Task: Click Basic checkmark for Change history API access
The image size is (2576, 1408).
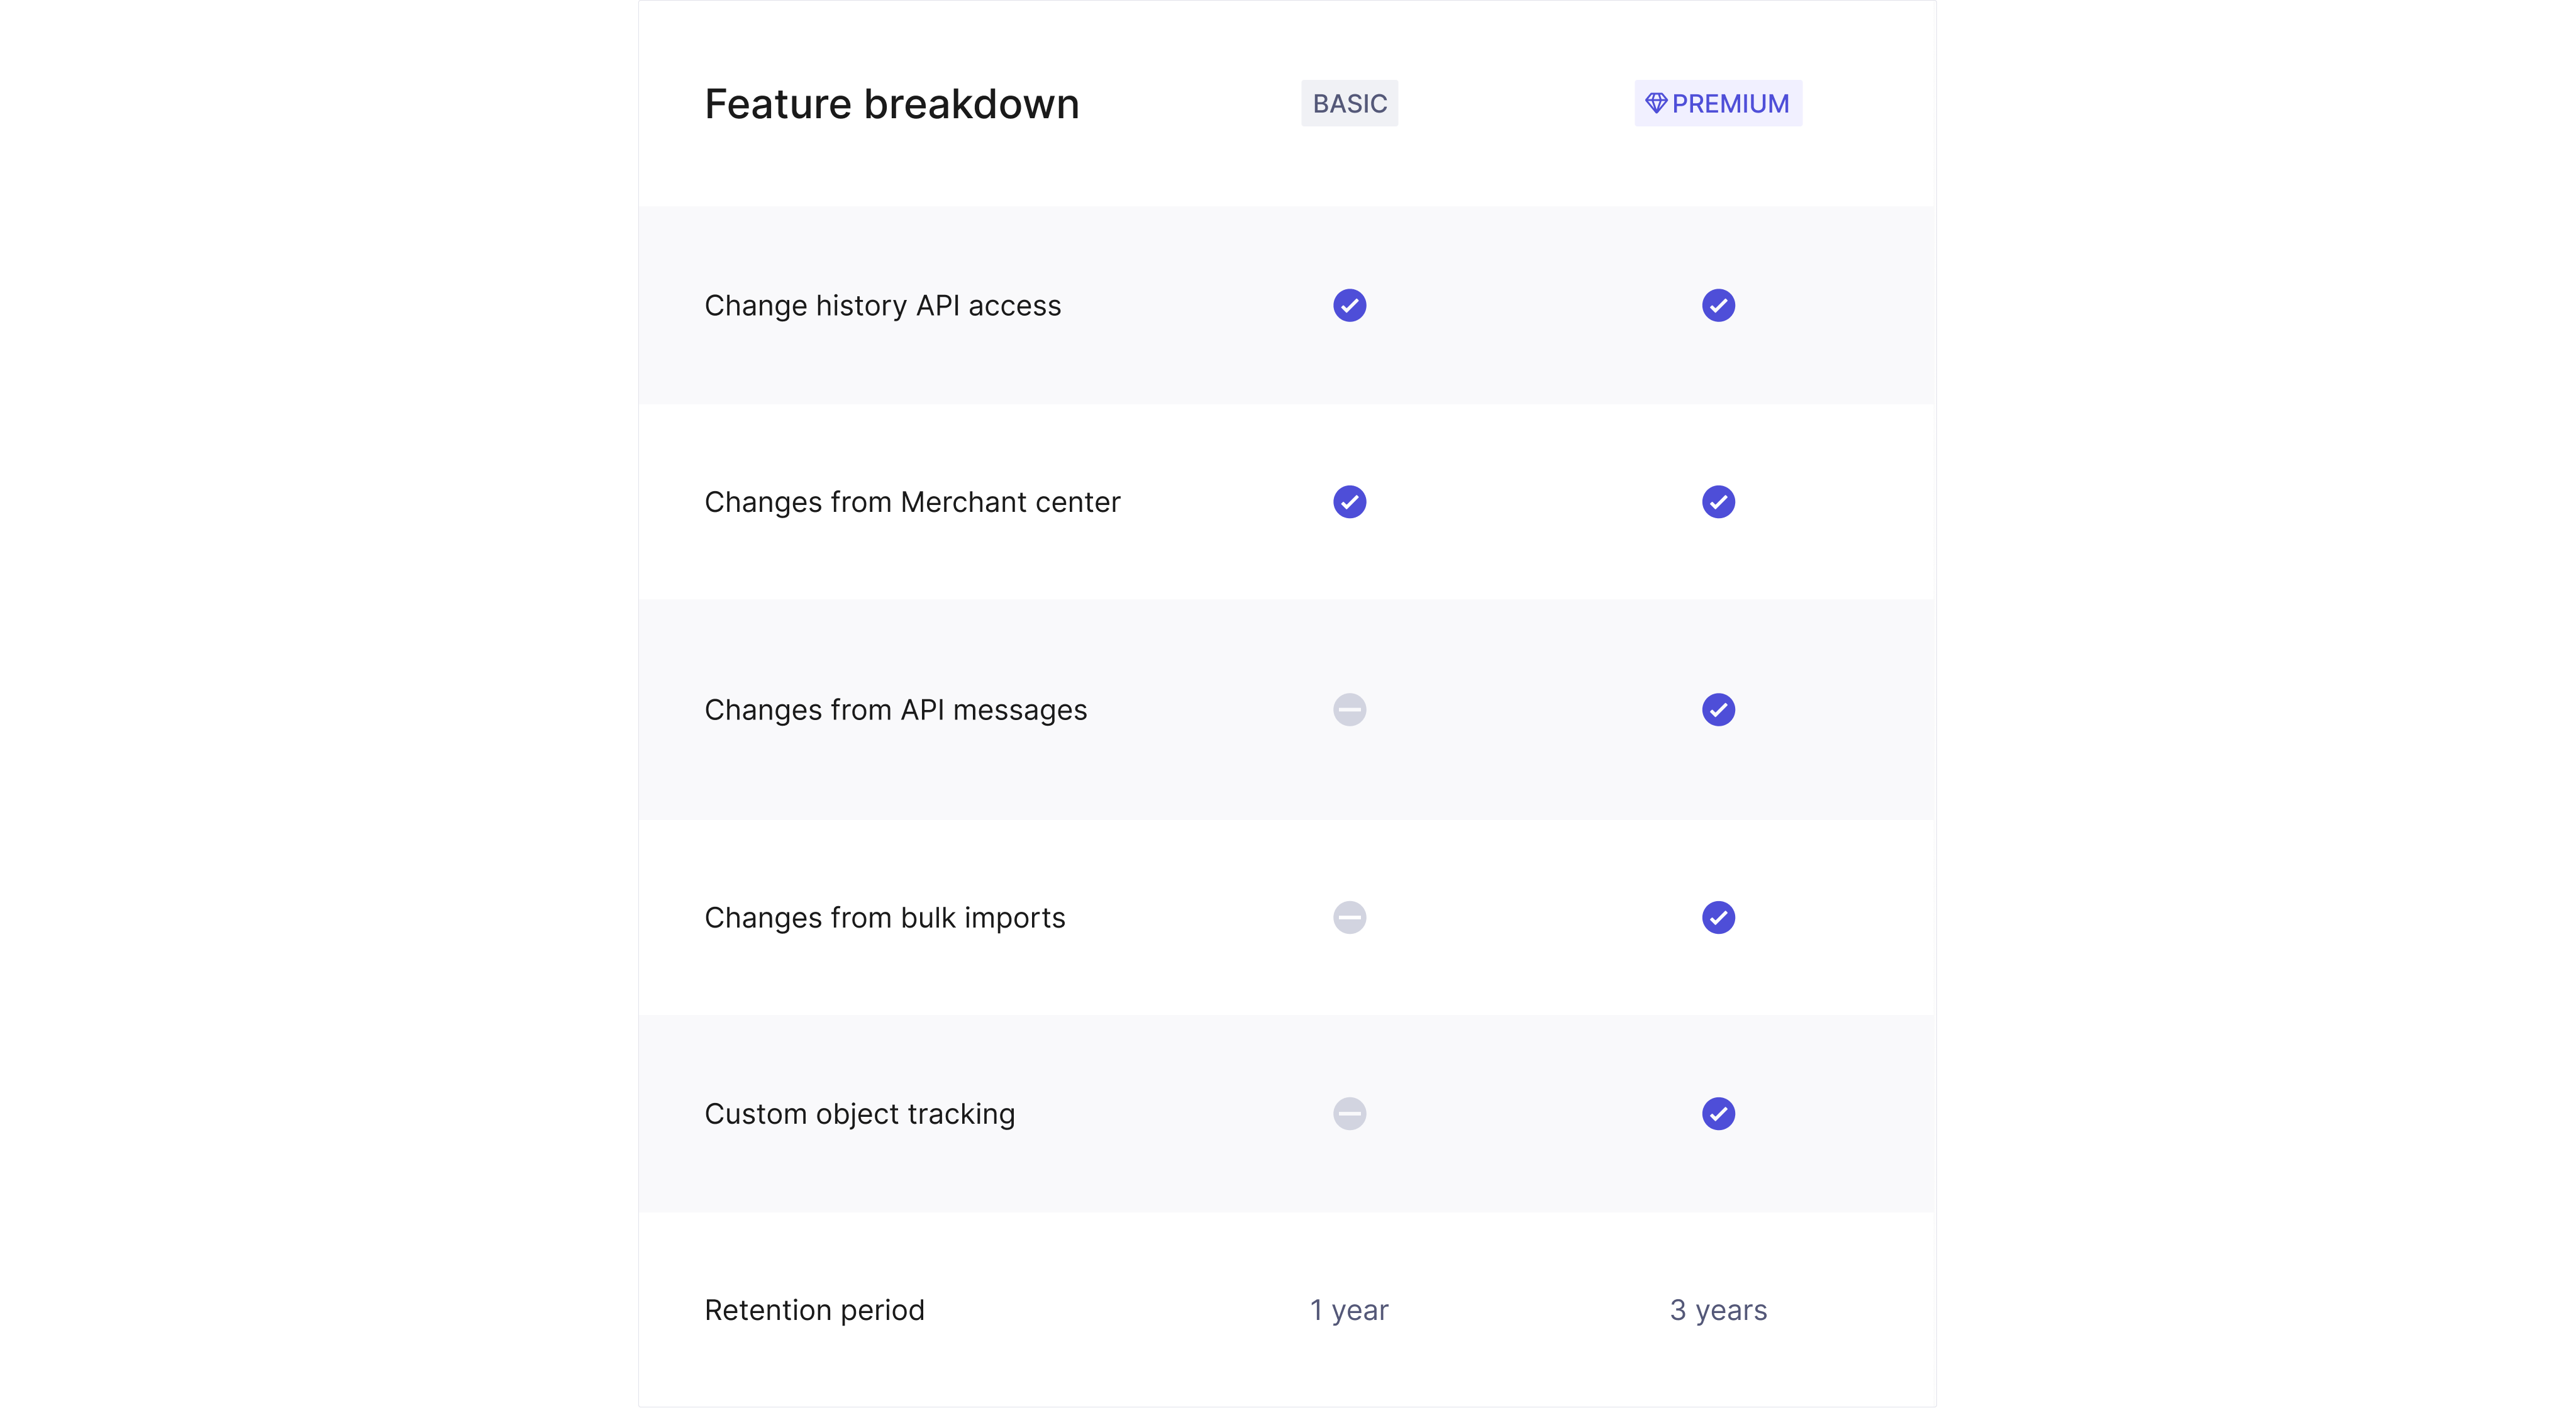Action: (x=1349, y=305)
